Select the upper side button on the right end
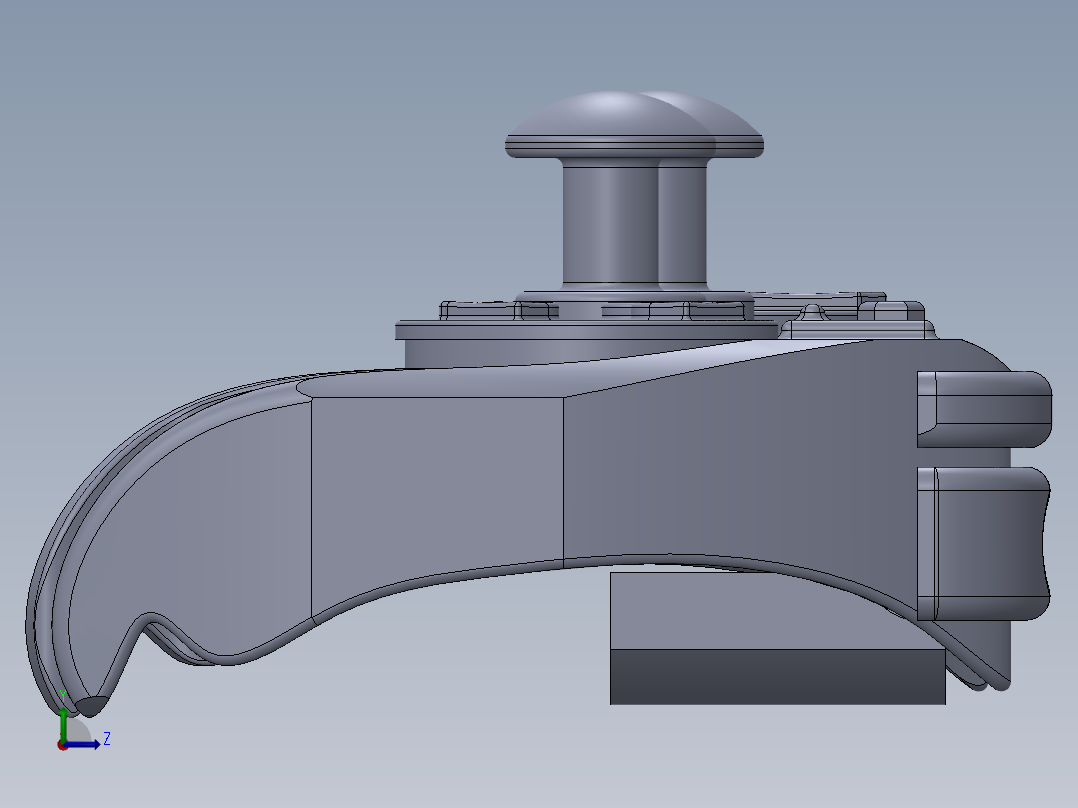The image size is (1078, 808). [x=984, y=409]
